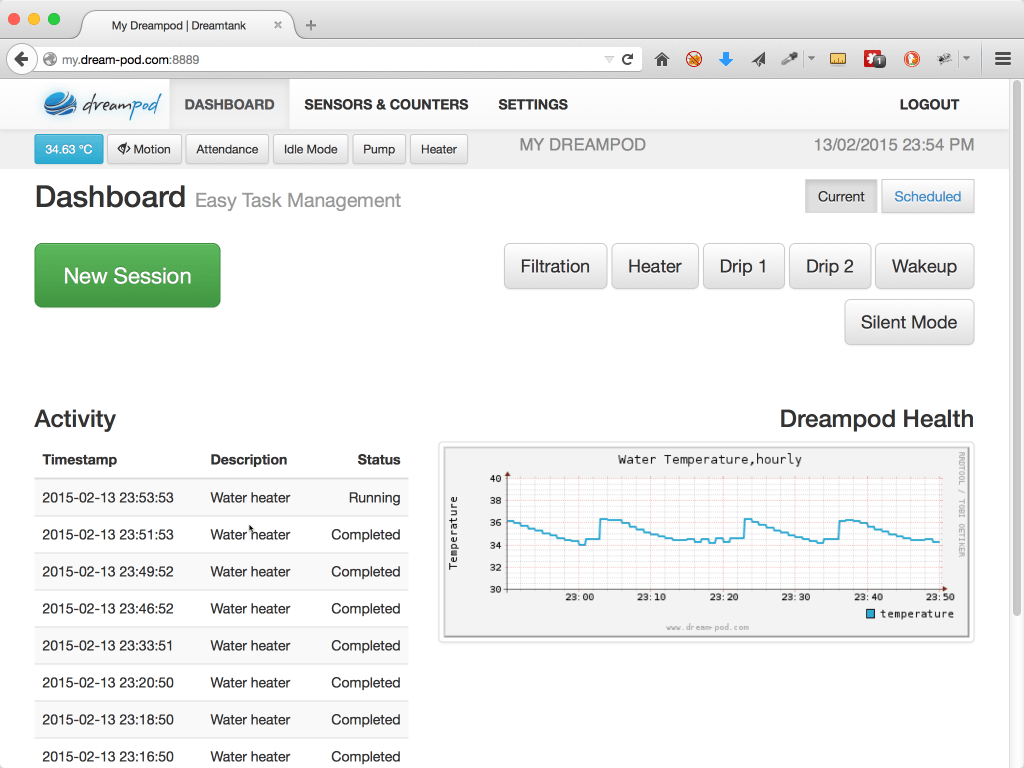Open the red puzzle extension with badge
Image resolution: width=1024 pixels, height=768 pixels.
click(x=874, y=59)
